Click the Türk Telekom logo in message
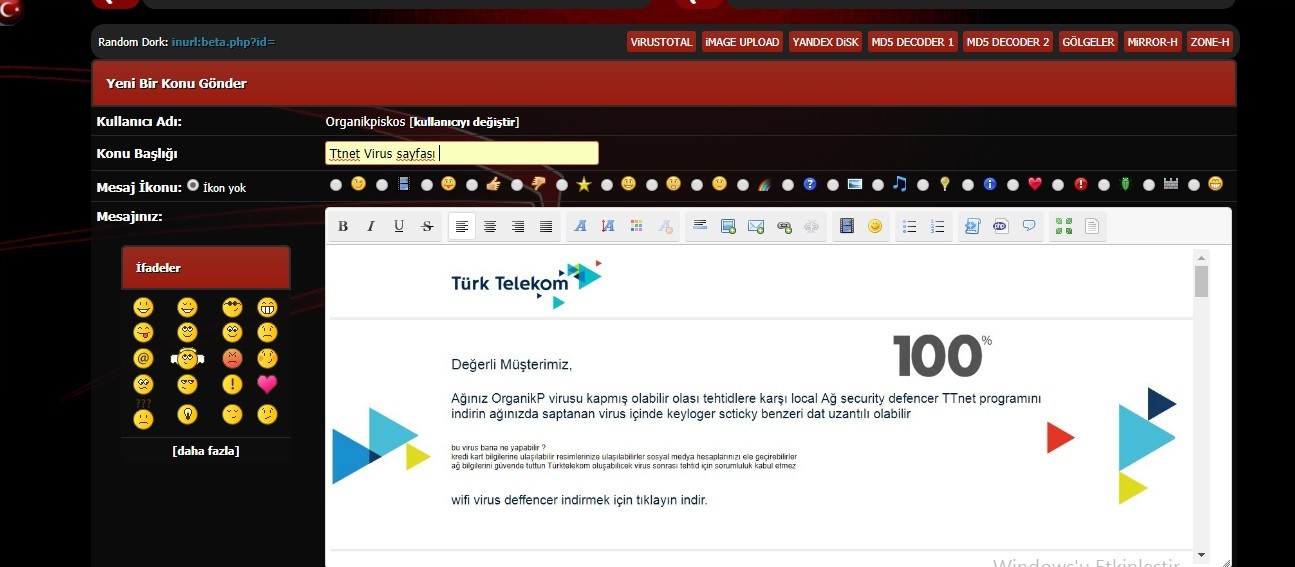Image resolution: width=1295 pixels, height=567 pixels. coord(527,284)
